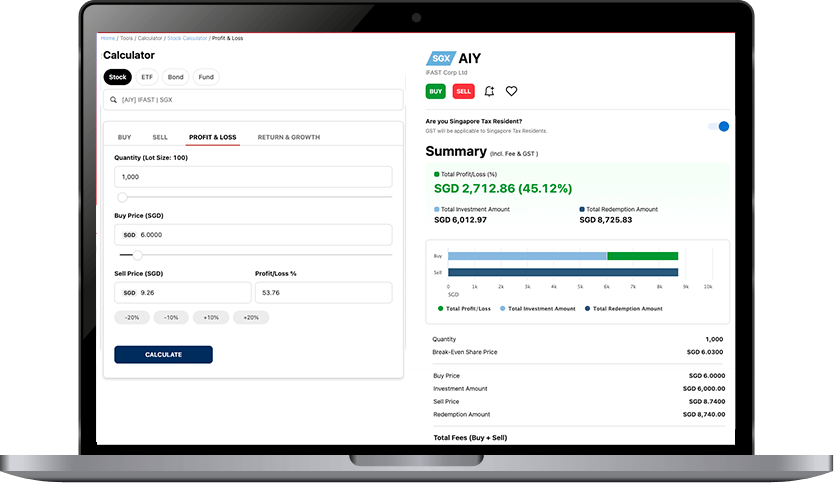The image size is (834, 483).
Task: Click the green BUY button
Action: tap(436, 91)
